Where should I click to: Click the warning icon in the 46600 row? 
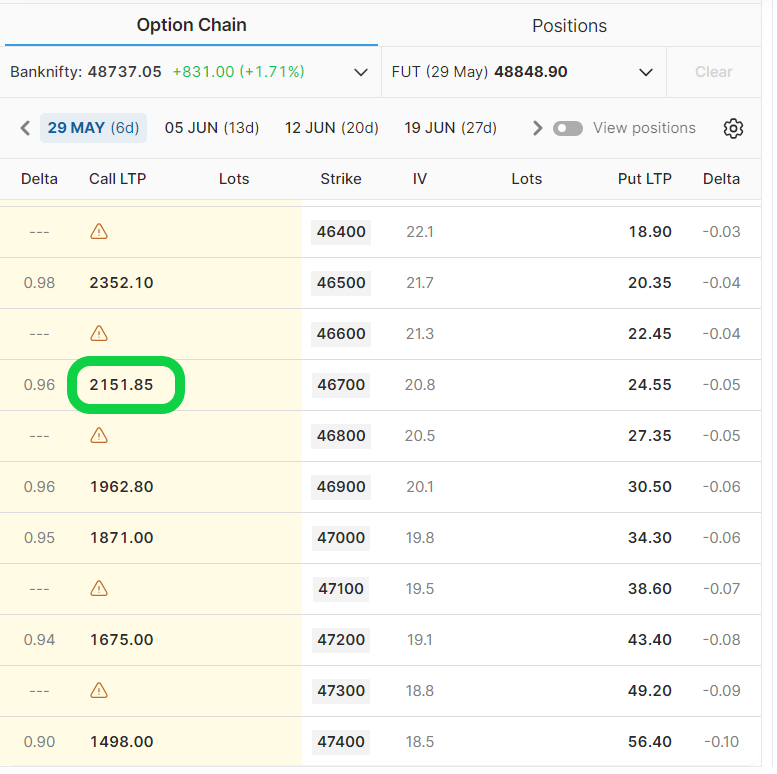click(x=99, y=333)
